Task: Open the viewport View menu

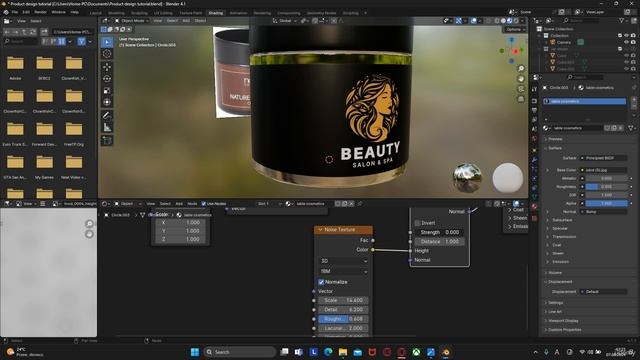Action: (158, 20)
